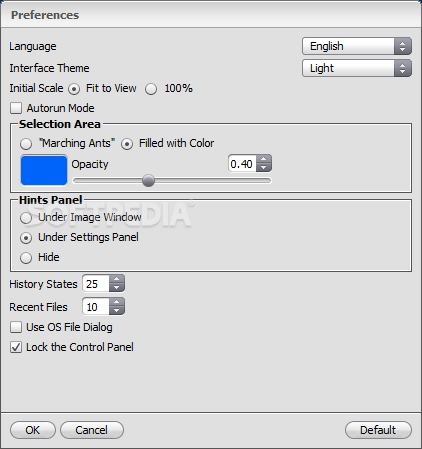Choose the "Marching Ants" selection style
The height and width of the screenshot is (449, 422).
click(26, 144)
